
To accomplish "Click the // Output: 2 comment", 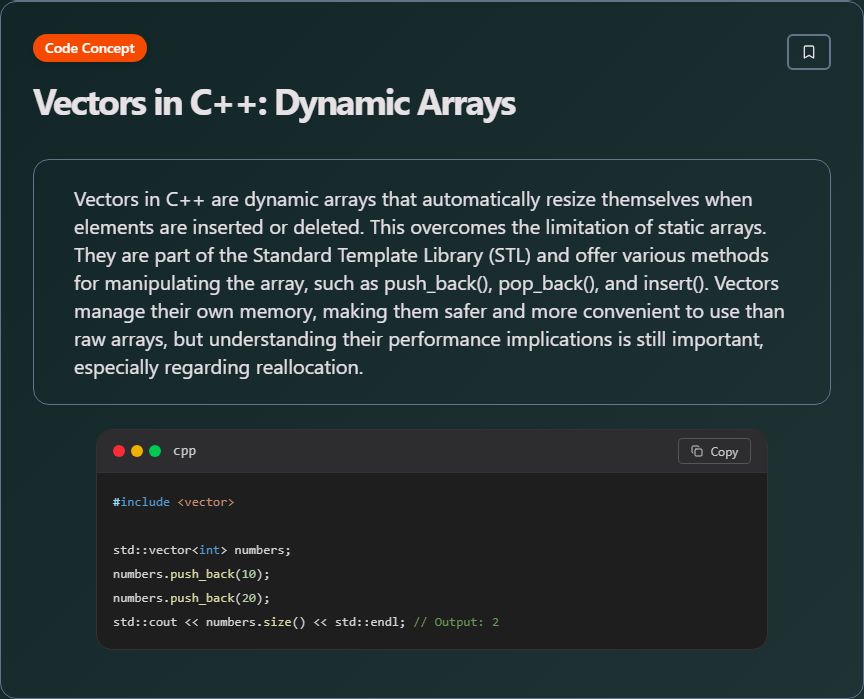I will [456, 622].
